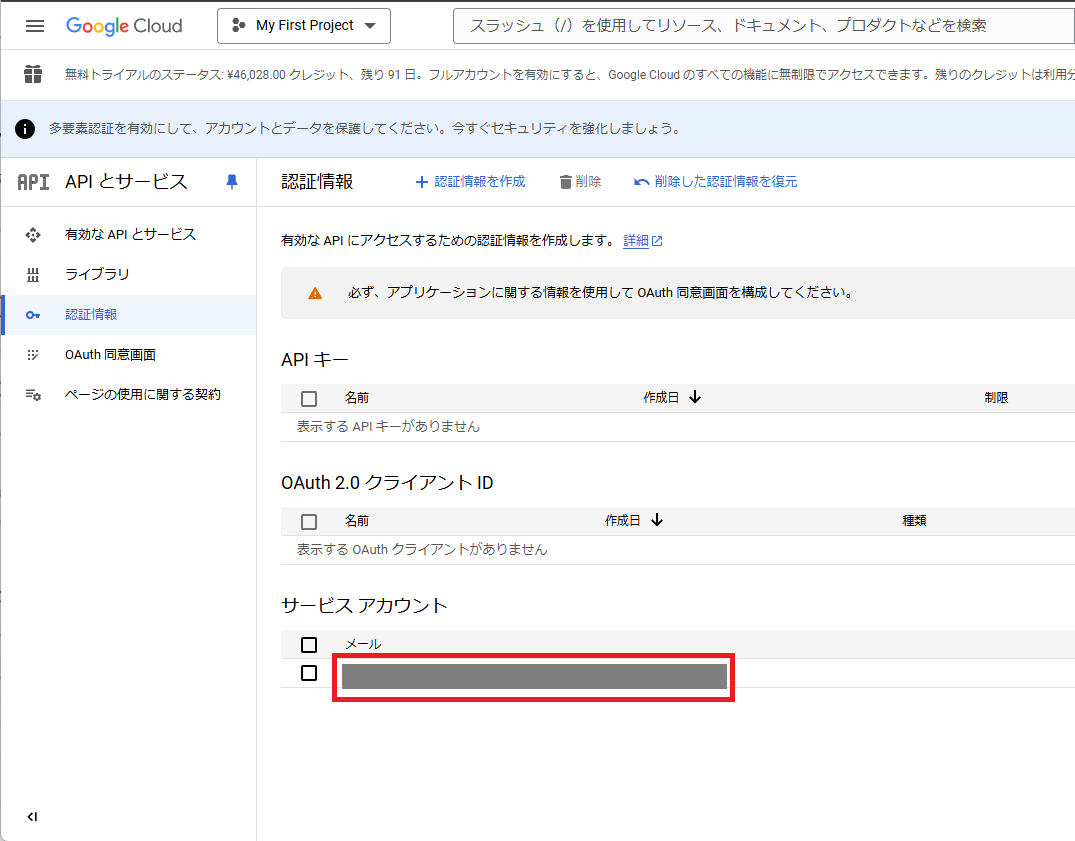Click the enabled APIs diamond icon
Viewport: 1075px width, 841px height.
pyautogui.click(x=33, y=235)
